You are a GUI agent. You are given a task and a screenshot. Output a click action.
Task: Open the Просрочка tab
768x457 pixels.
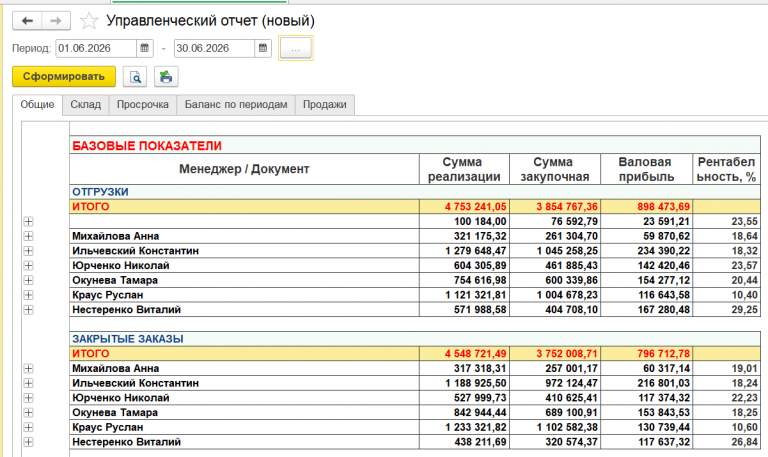click(x=143, y=104)
